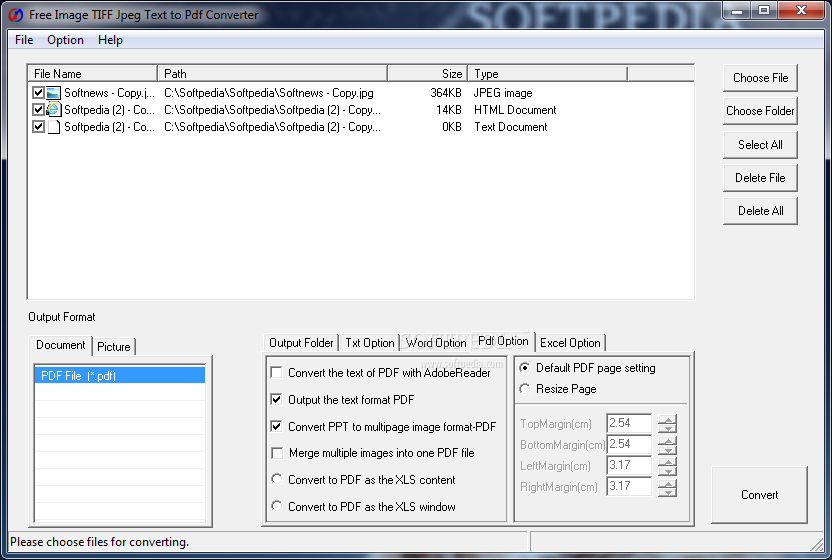The height and width of the screenshot is (560, 832).
Task: Sort by the Size column header
Action: click(x=428, y=74)
